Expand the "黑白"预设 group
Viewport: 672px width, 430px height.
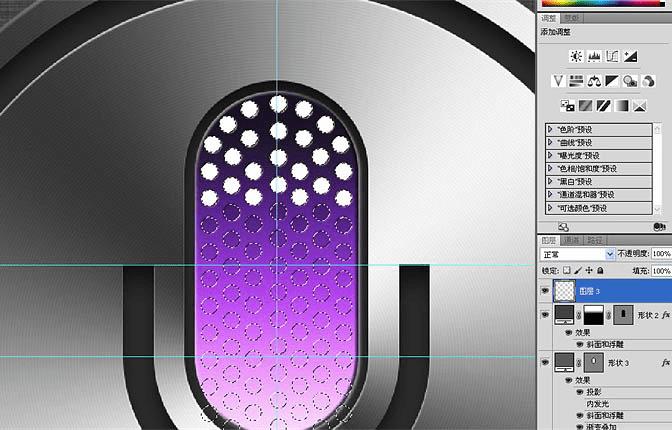point(550,181)
